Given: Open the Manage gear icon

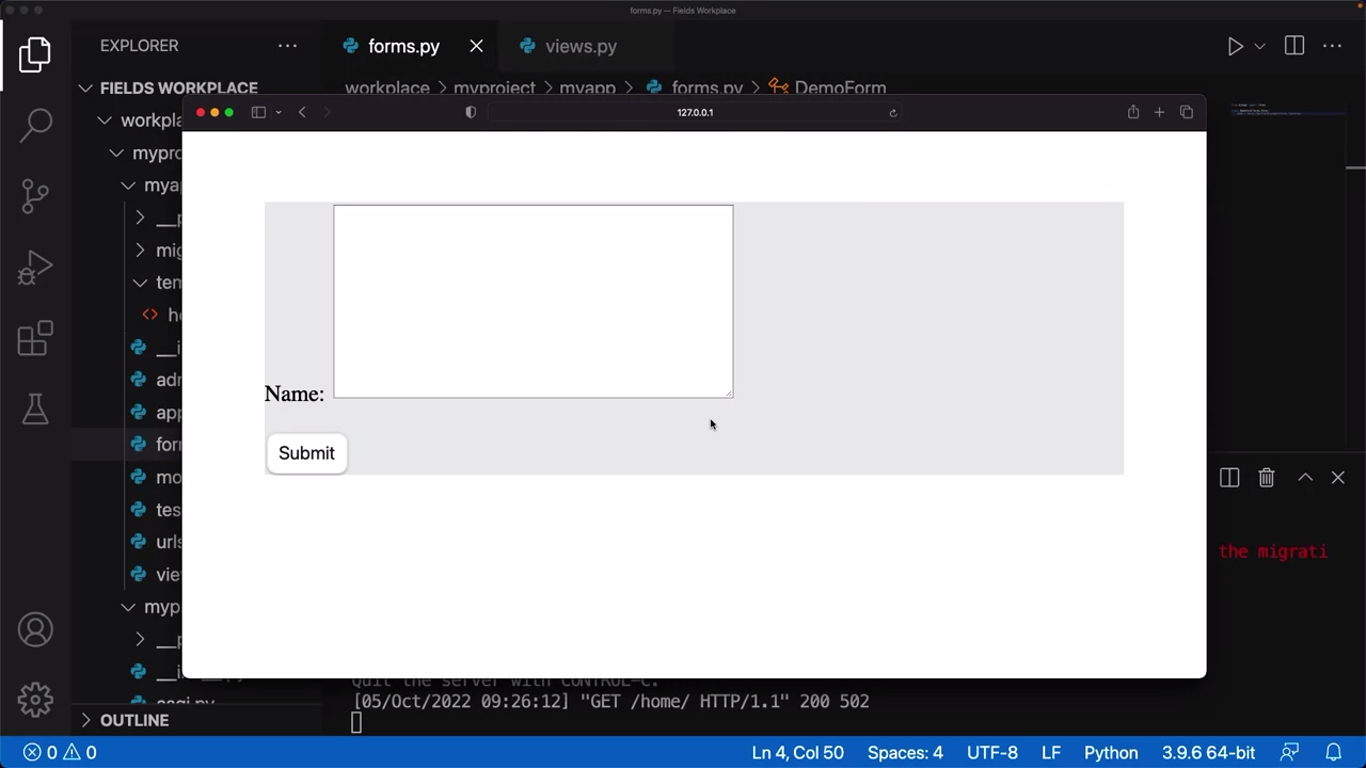Looking at the screenshot, I should (35, 700).
